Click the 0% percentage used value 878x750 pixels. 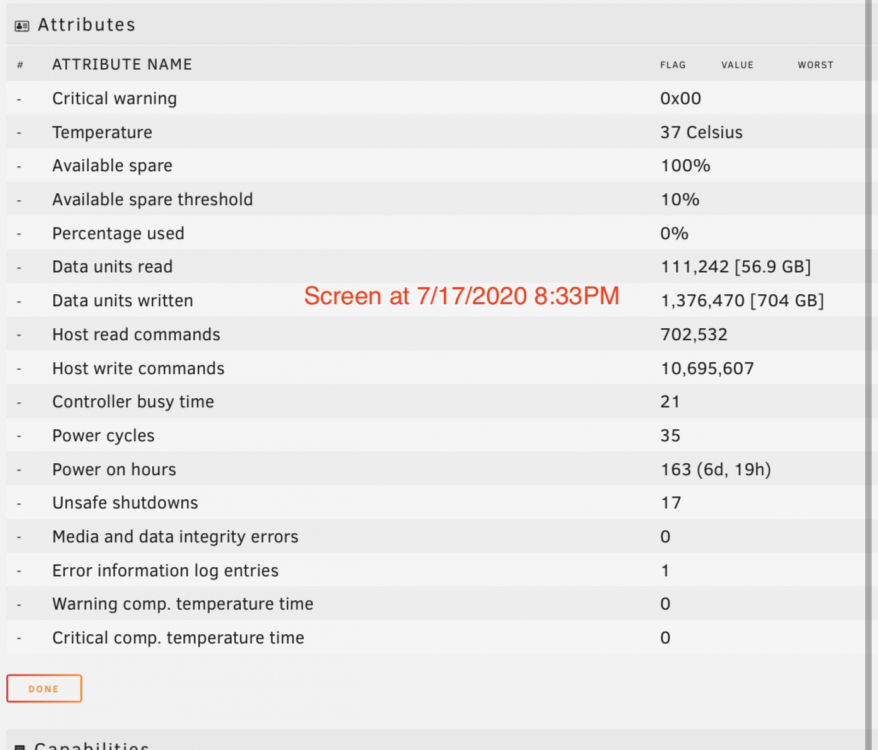click(x=674, y=233)
